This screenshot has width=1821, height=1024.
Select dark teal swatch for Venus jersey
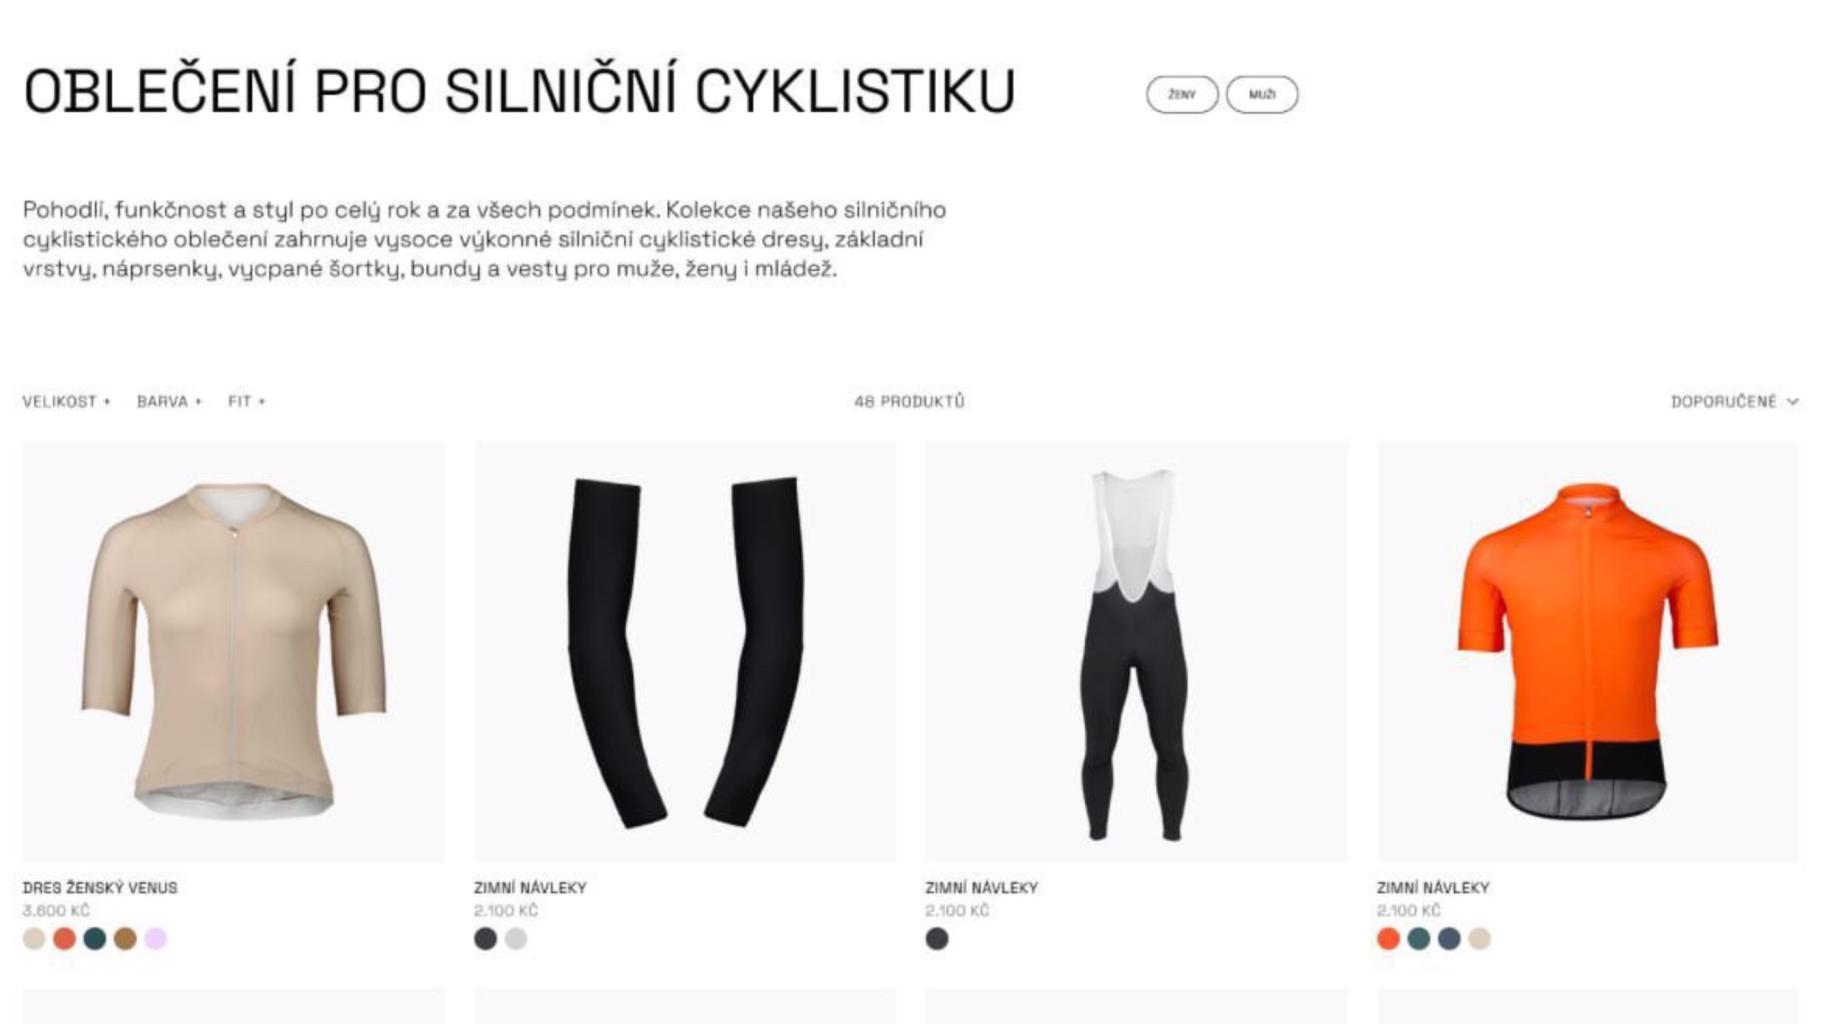pos(95,938)
